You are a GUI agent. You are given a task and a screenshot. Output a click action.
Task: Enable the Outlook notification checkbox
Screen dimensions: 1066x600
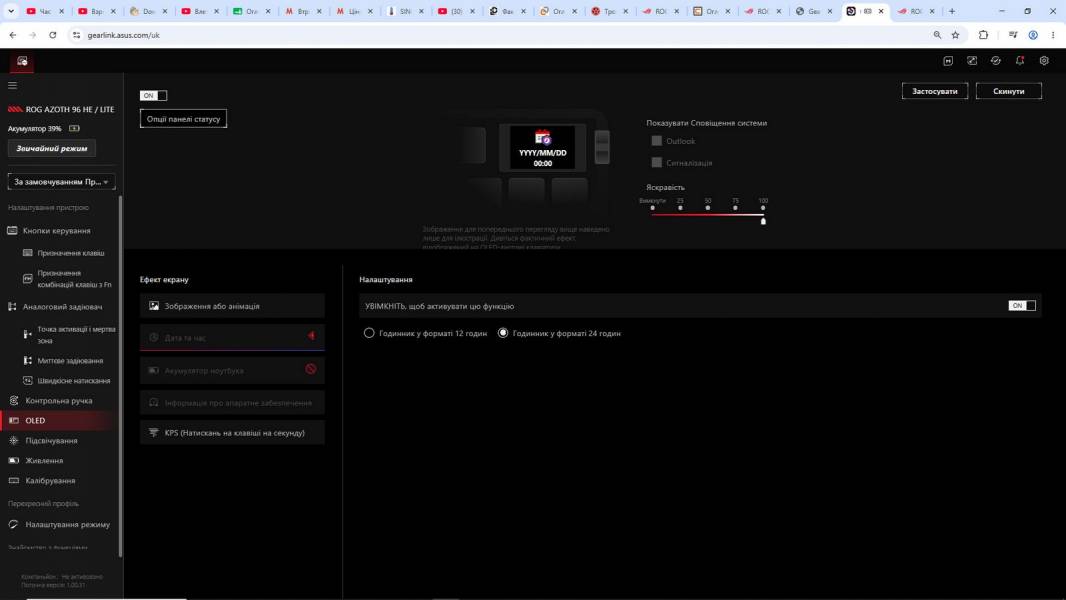[656, 141]
